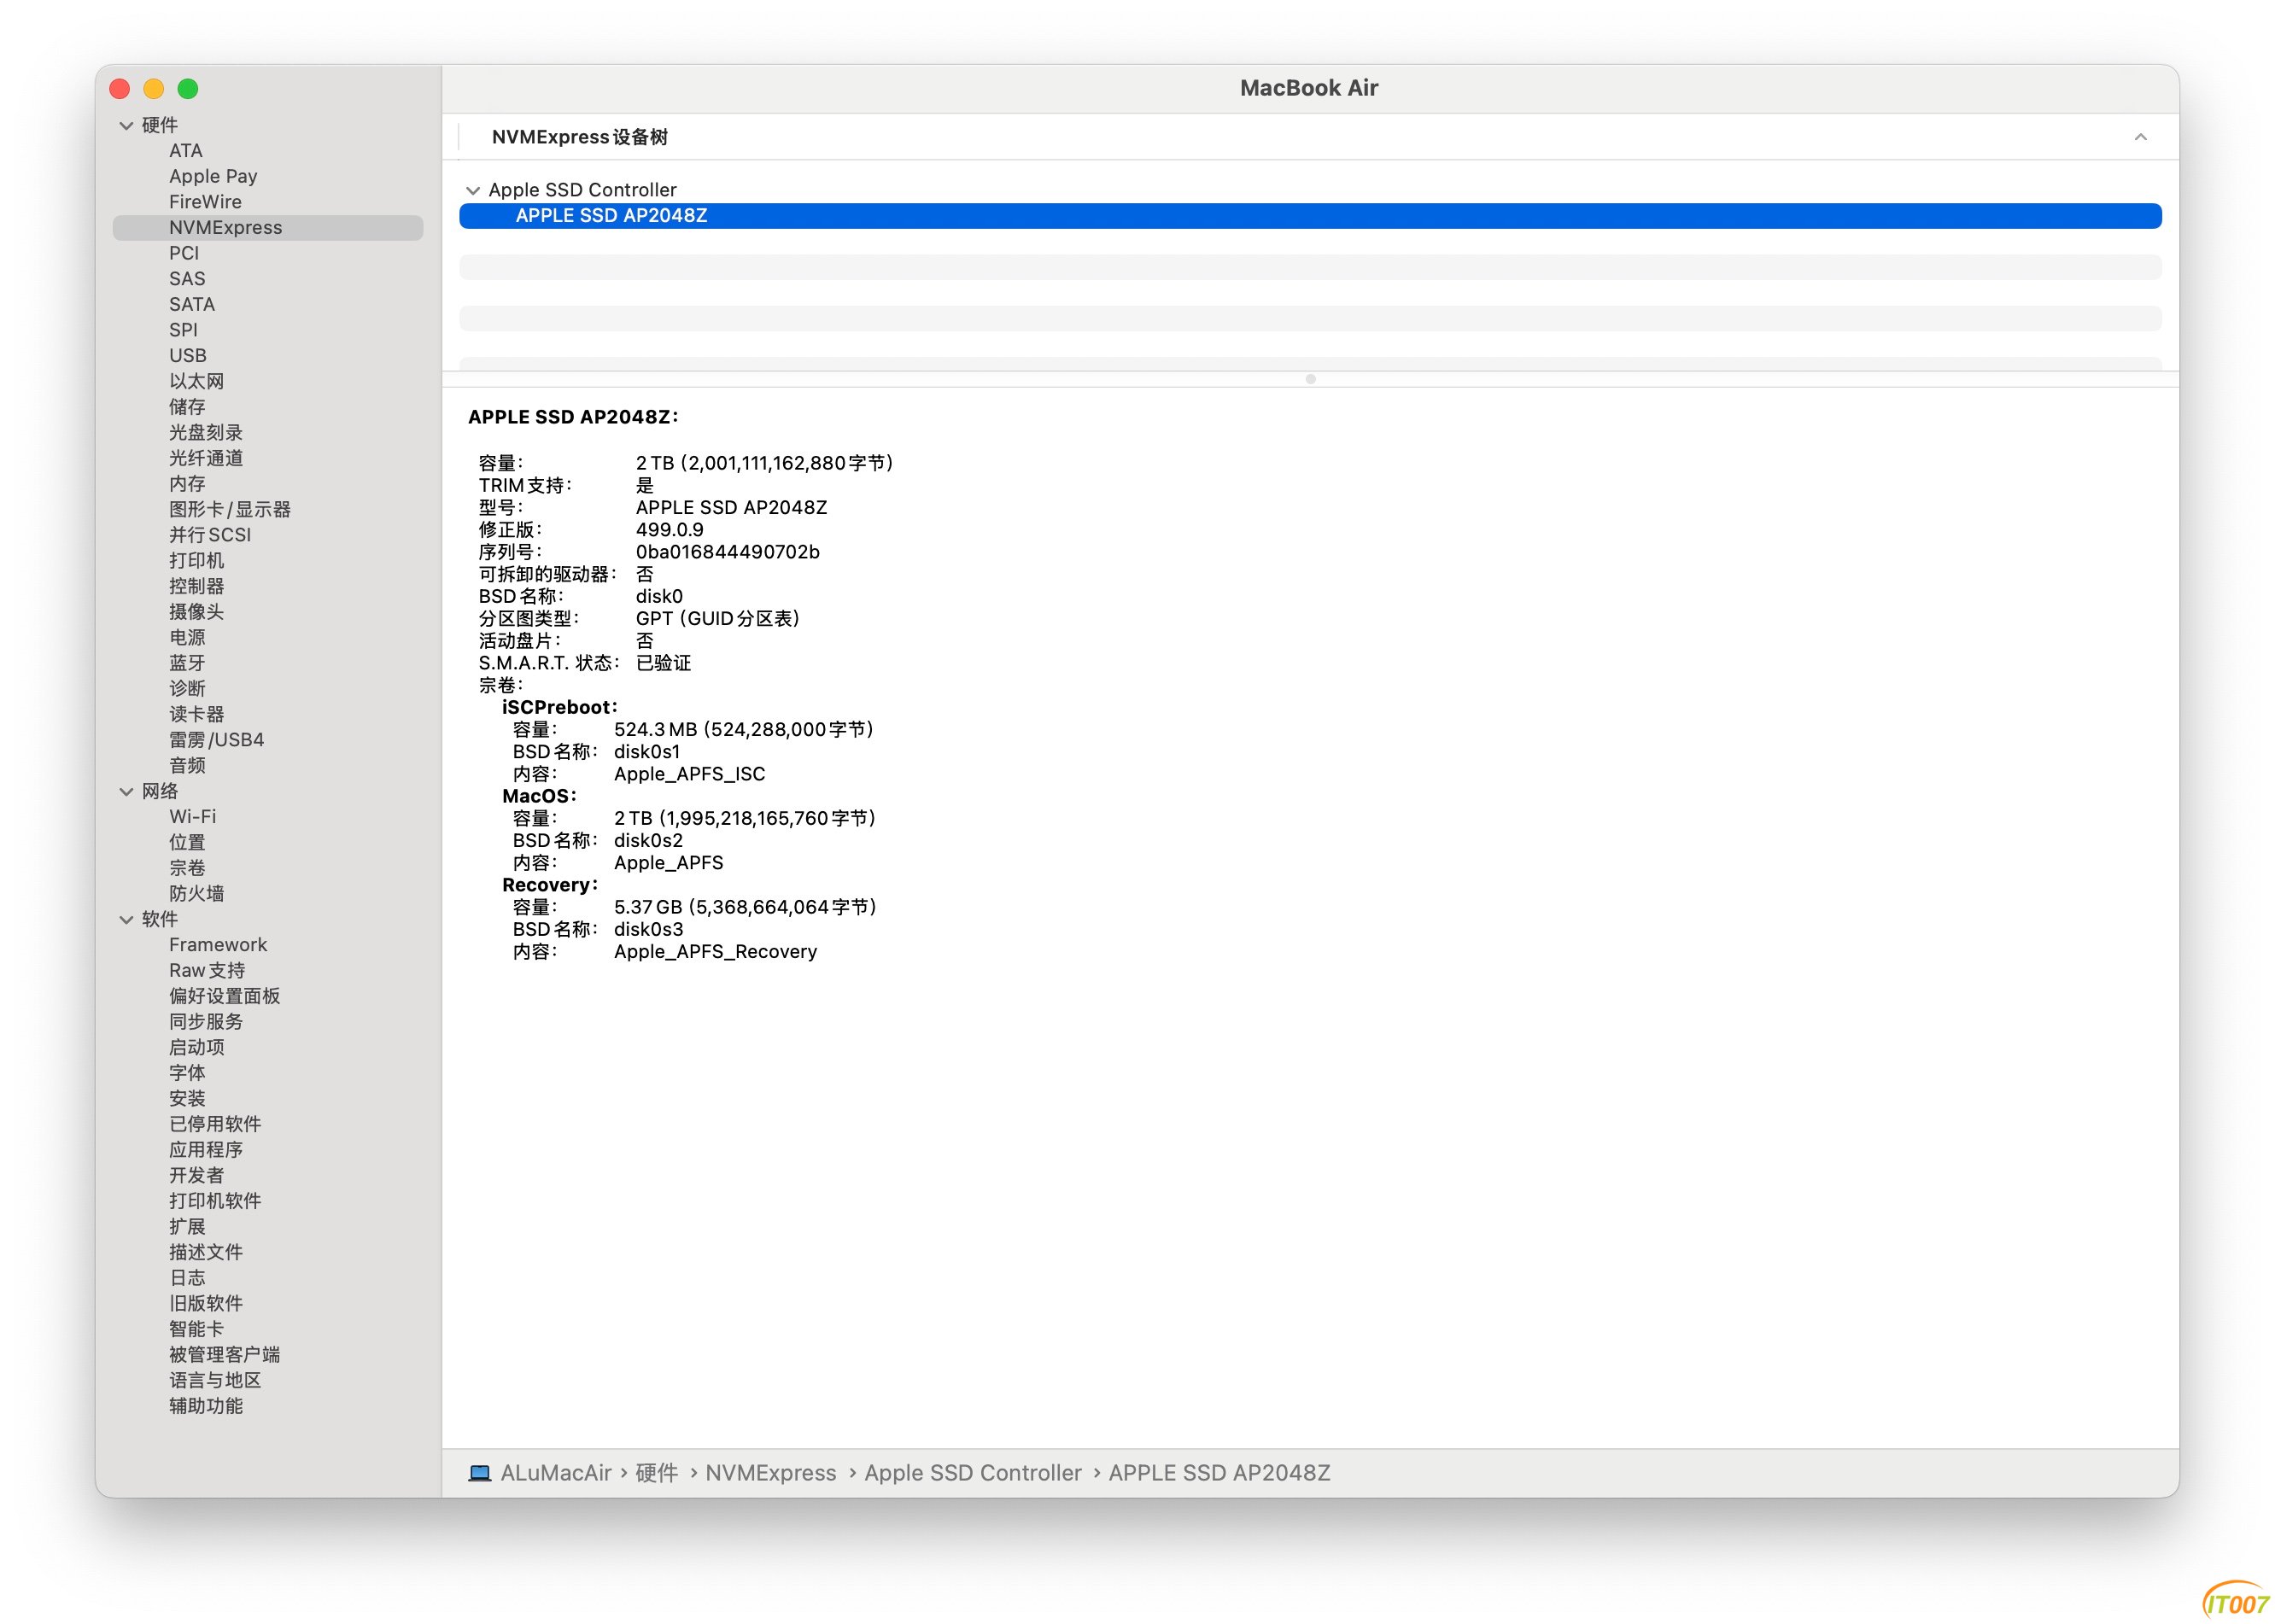Viewport: 2275px width, 1624px height.
Task: Select 光纤通道 in the sidebar
Action: (x=206, y=458)
